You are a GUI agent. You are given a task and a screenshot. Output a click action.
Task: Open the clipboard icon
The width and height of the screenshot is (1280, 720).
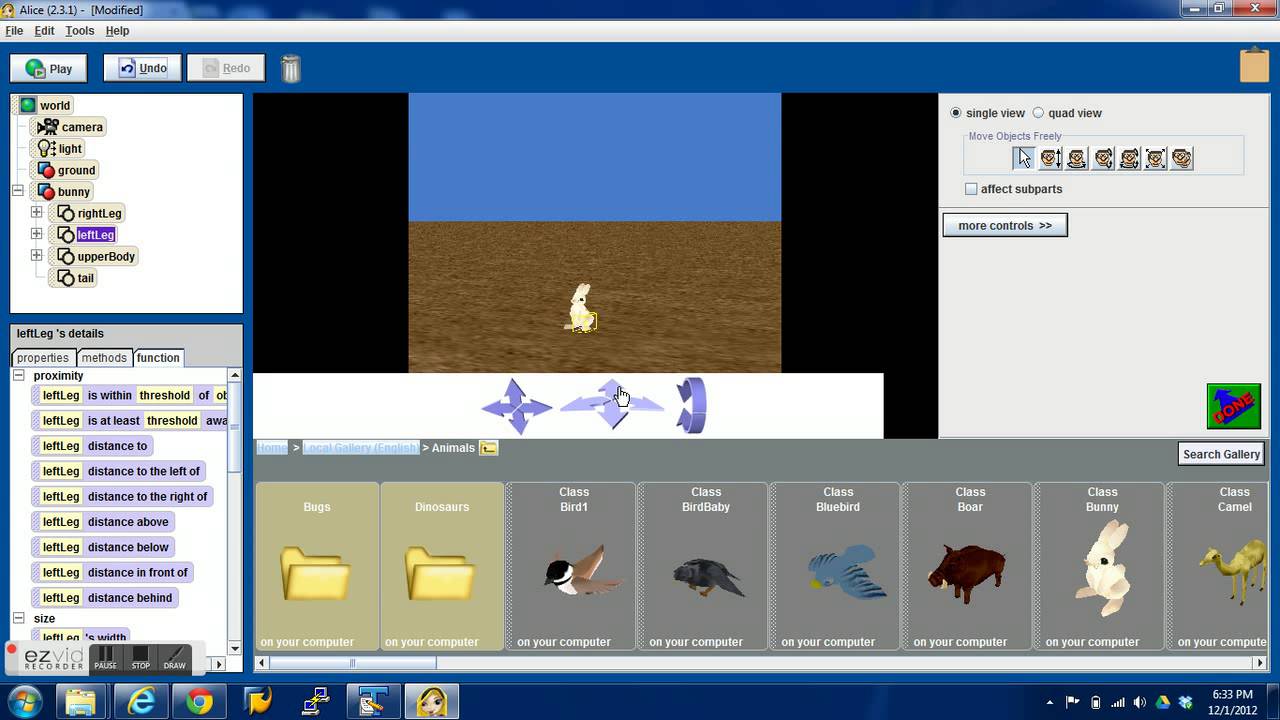tap(1254, 65)
